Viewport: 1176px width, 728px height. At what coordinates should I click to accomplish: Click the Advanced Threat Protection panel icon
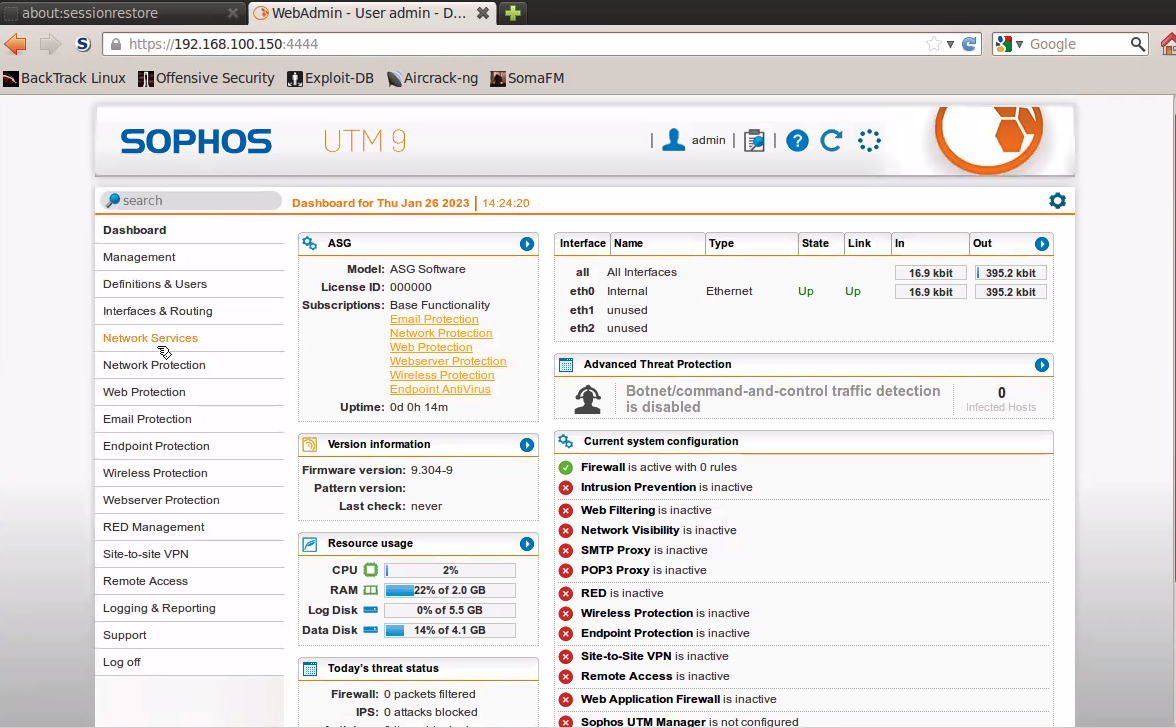tap(566, 364)
